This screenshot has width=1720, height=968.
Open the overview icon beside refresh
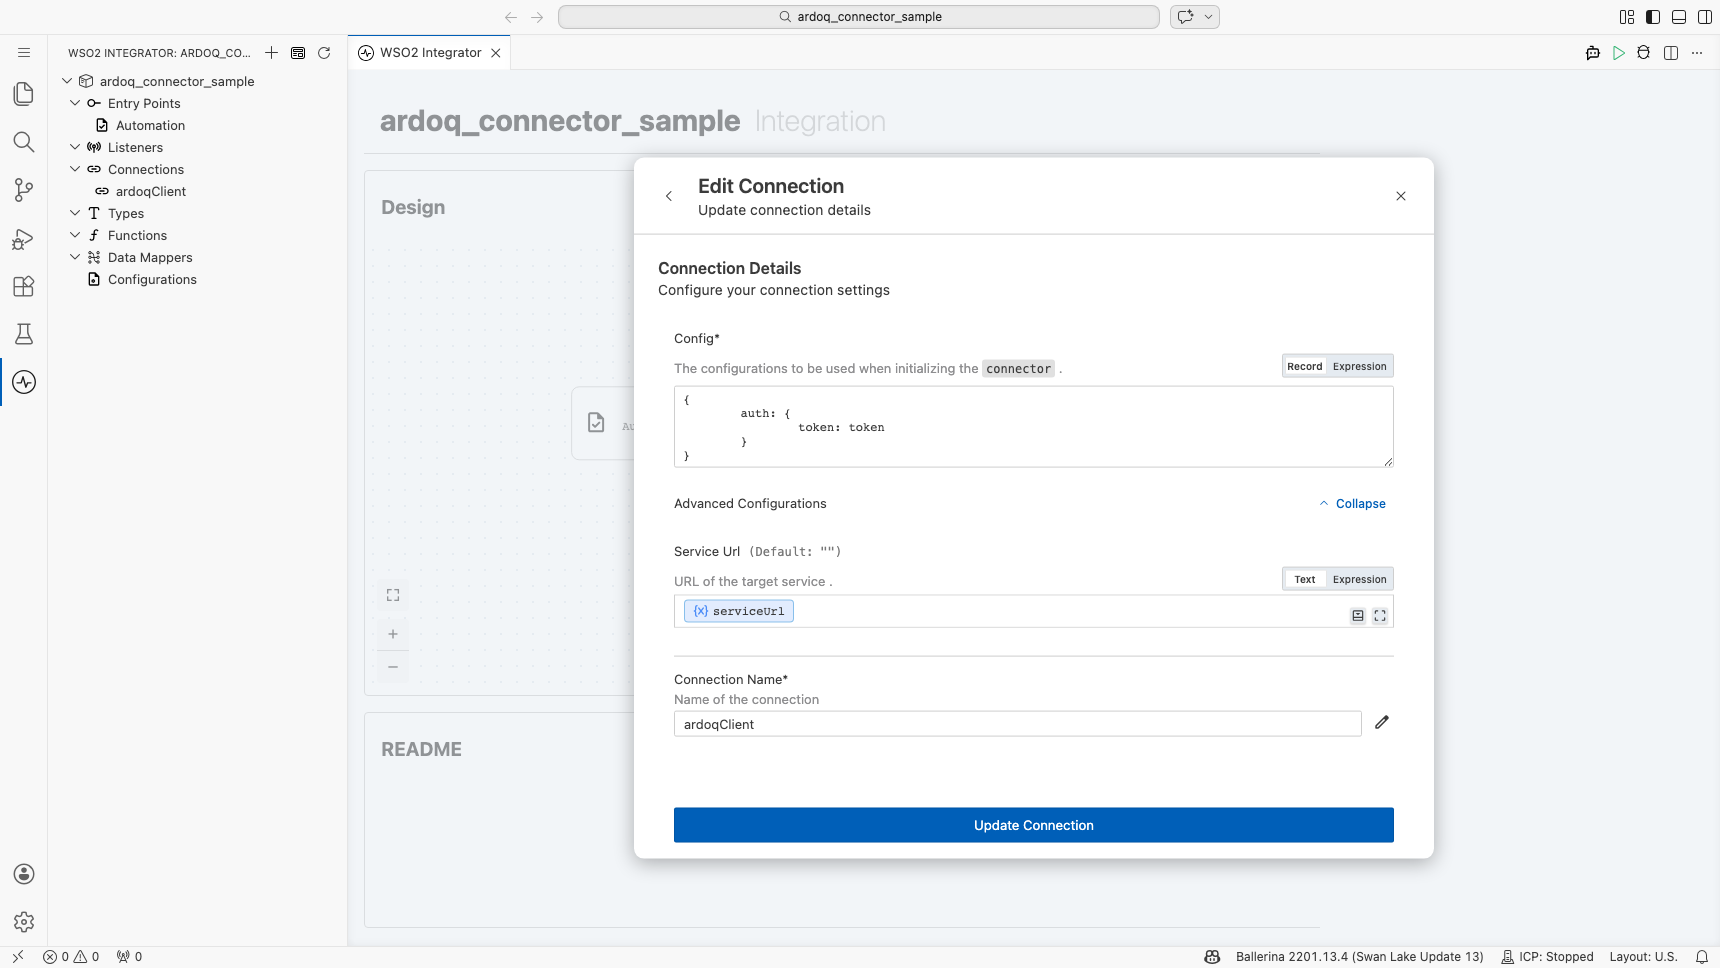point(298,53)
